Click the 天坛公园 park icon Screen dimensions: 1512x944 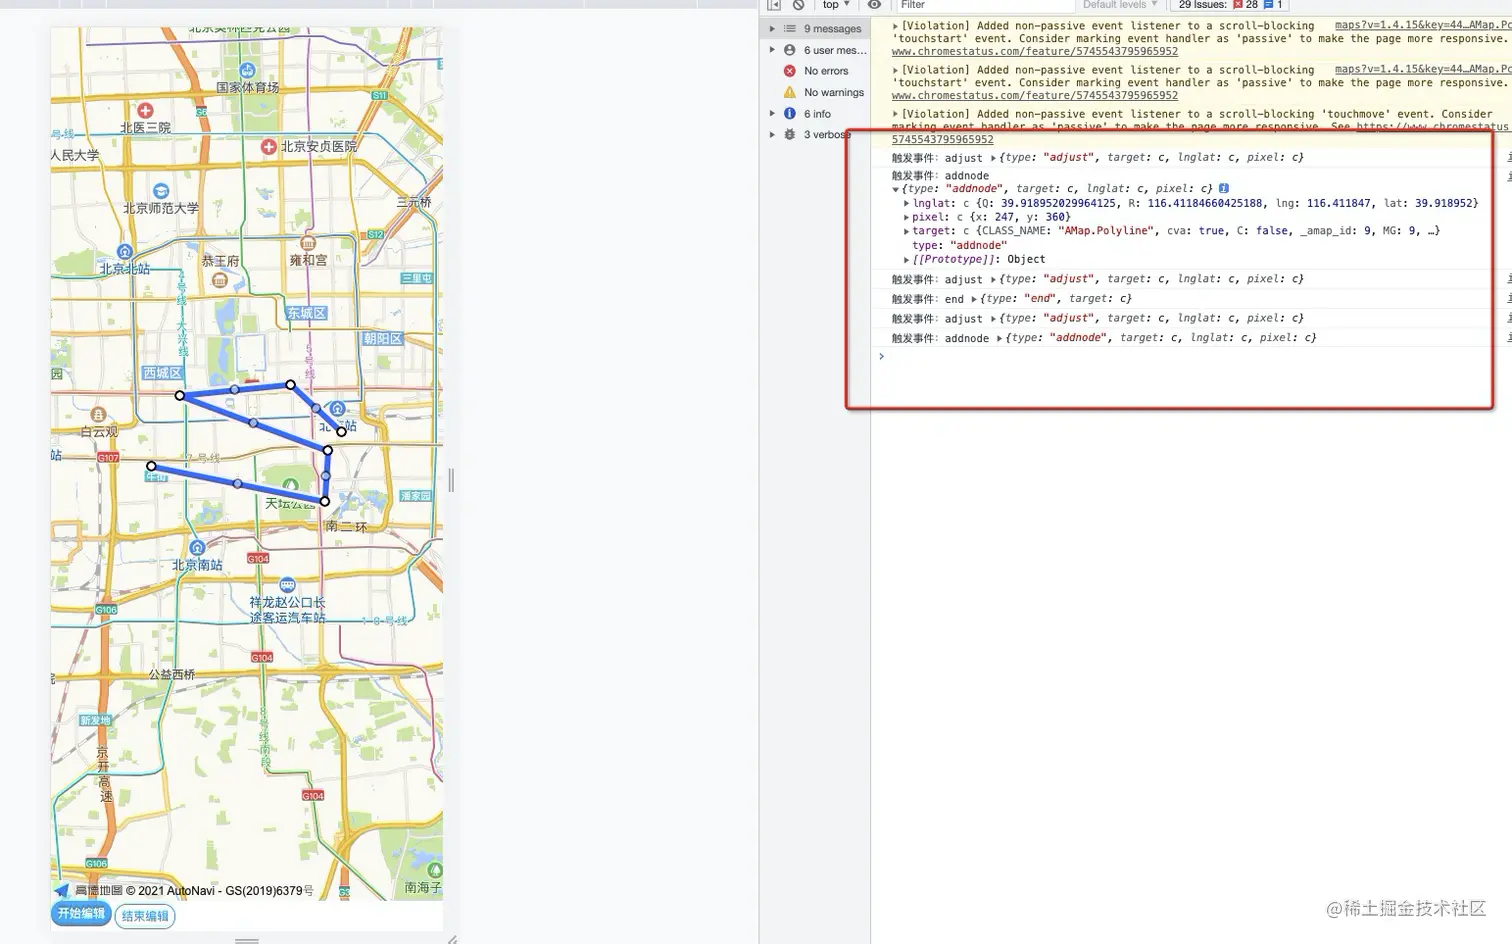pyautogui.click(x=290, y=486)
